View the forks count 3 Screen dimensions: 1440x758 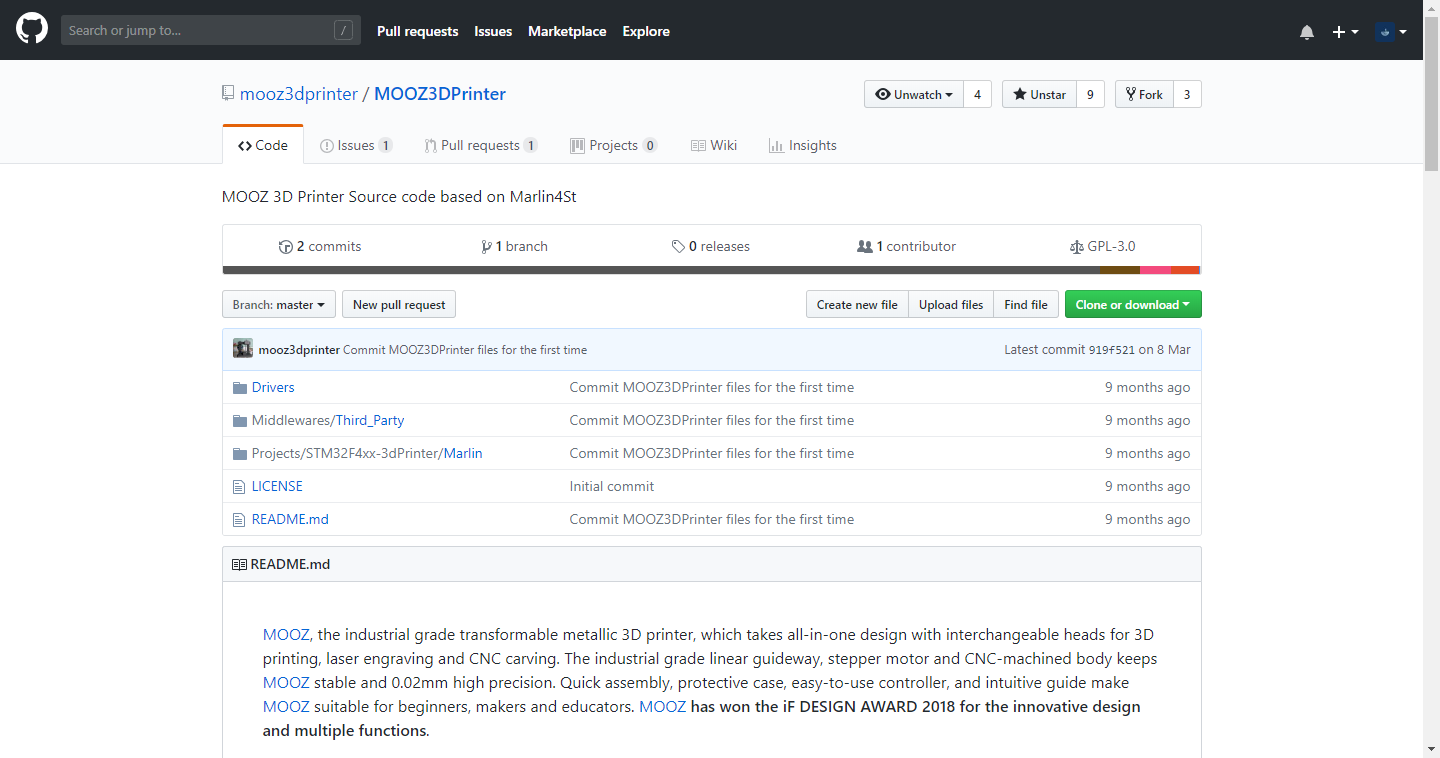pos(1187,94)
